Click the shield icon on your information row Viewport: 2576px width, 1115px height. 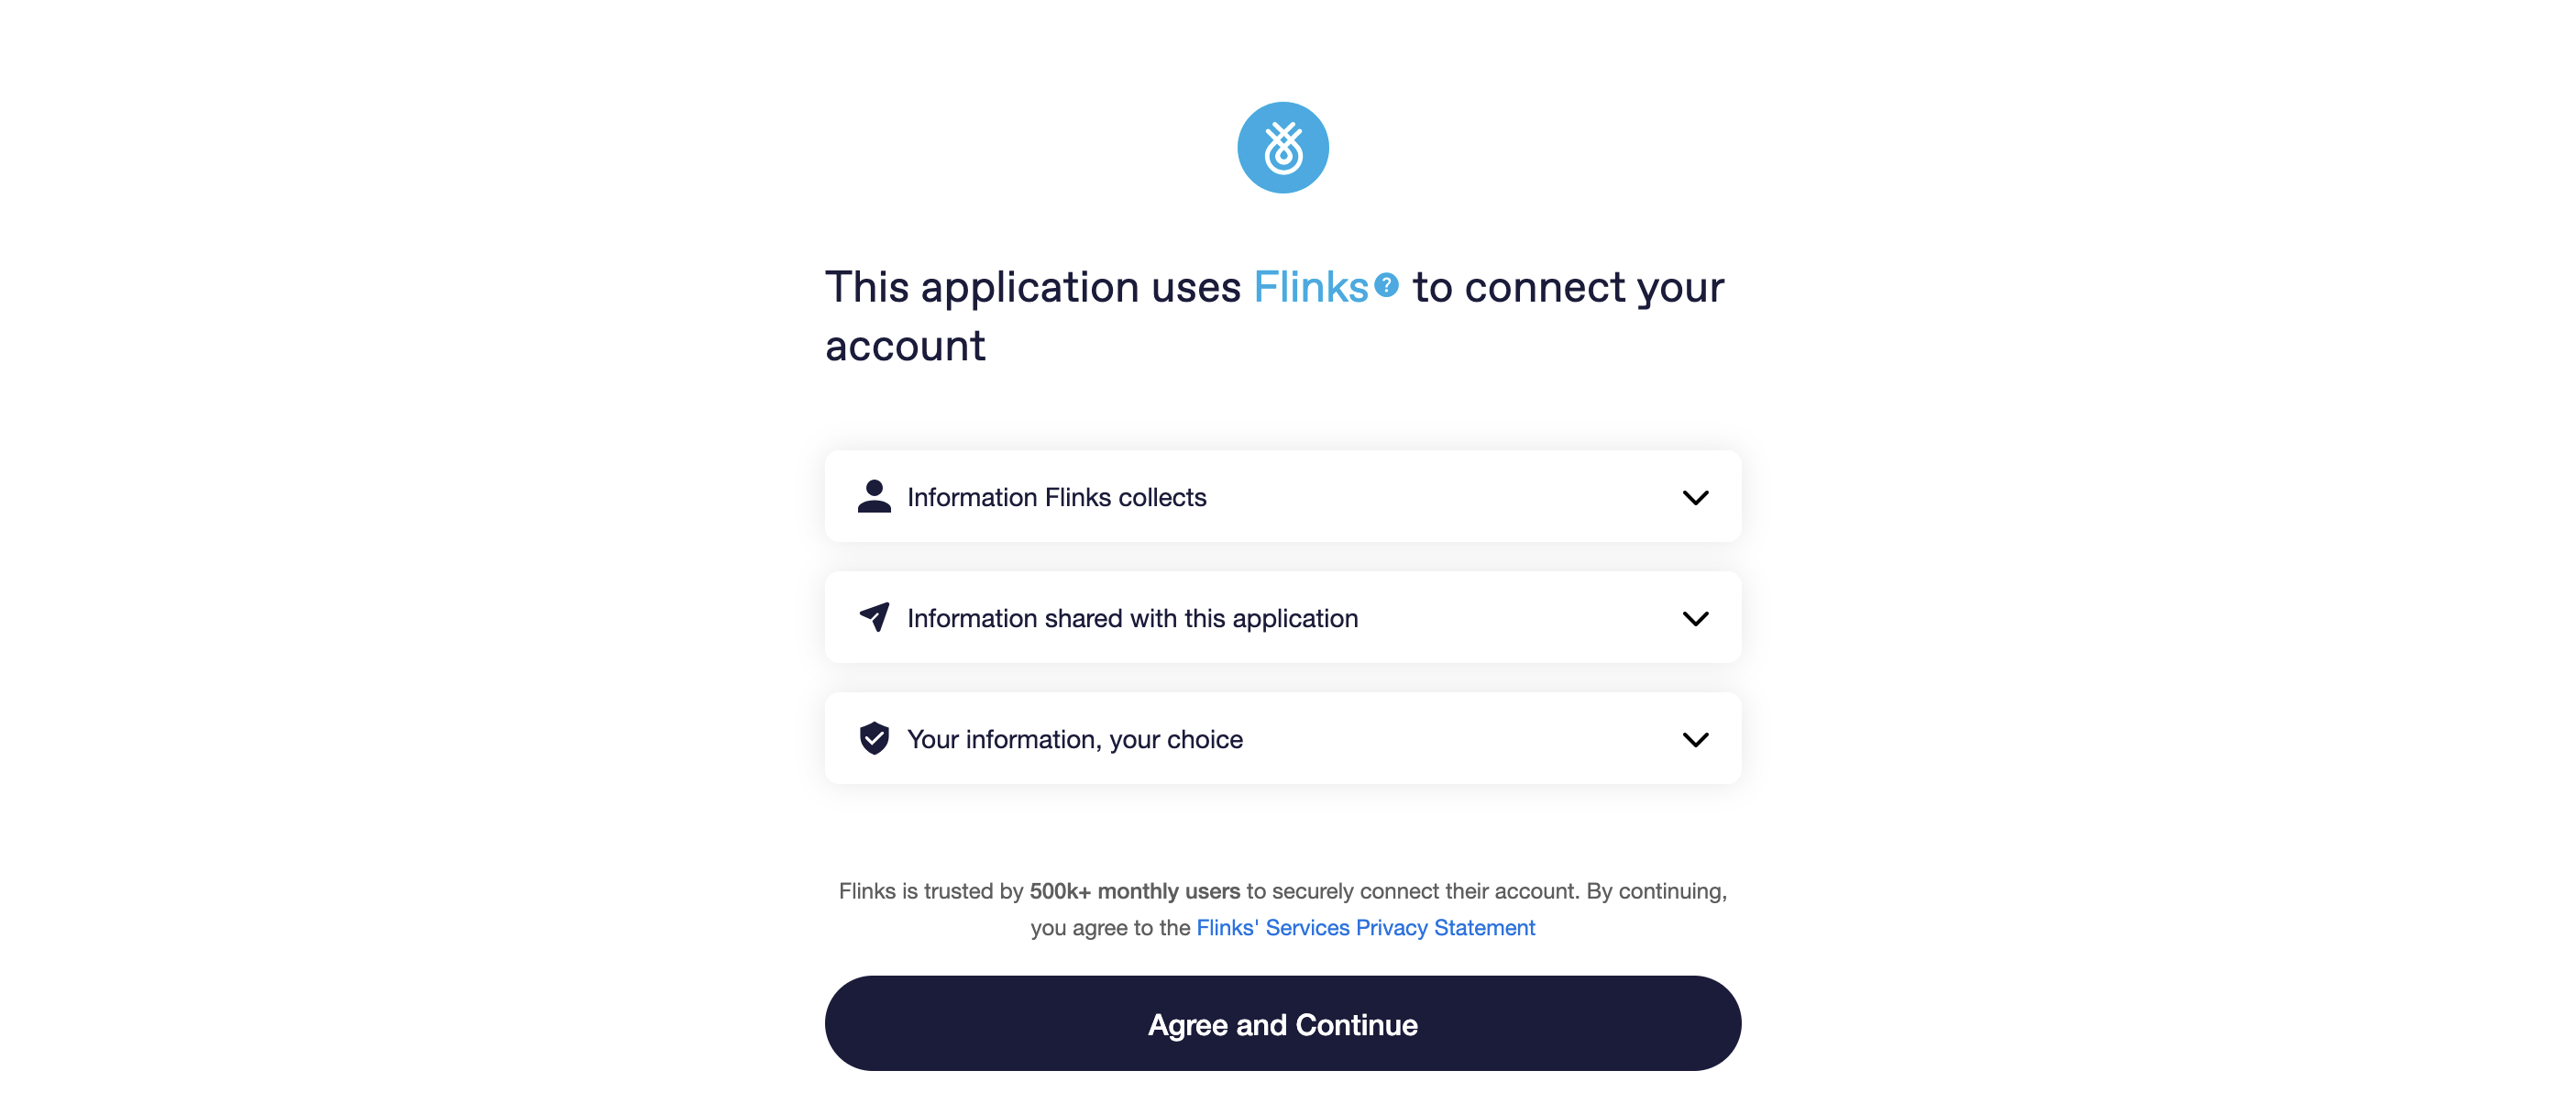click(875, 739)
